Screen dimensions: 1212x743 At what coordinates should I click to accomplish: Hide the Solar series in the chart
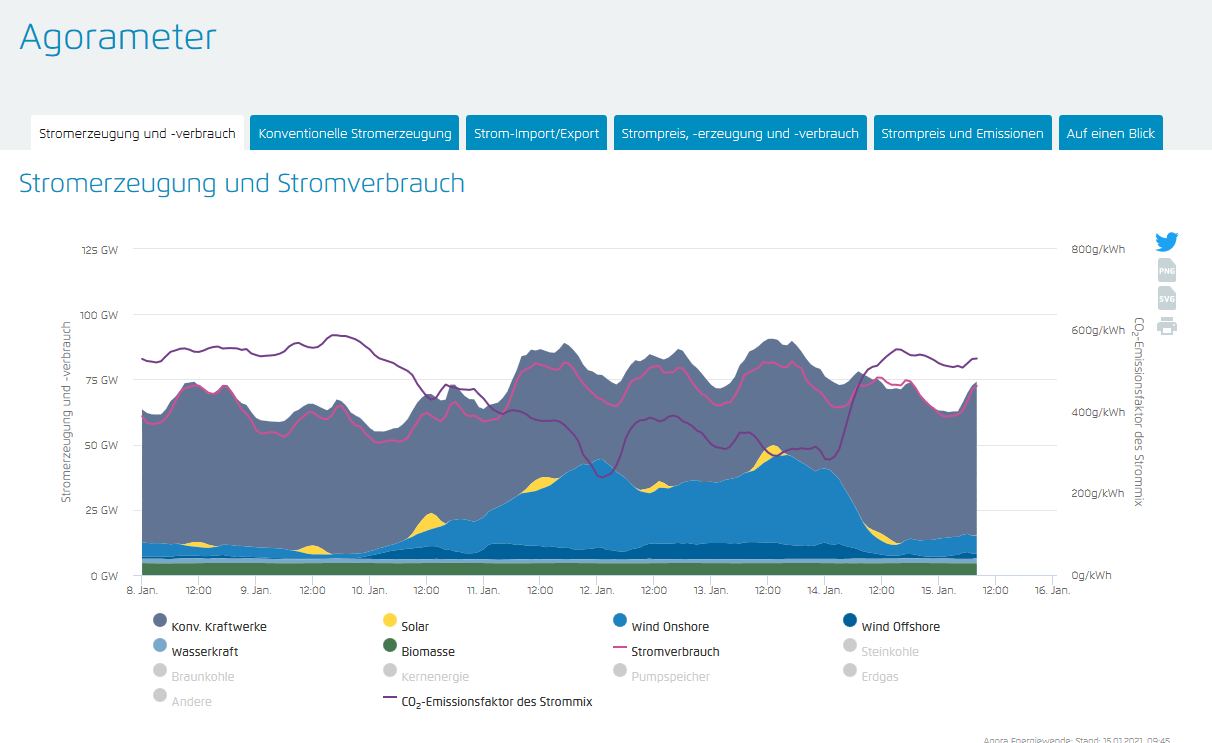tap(406, 627)
